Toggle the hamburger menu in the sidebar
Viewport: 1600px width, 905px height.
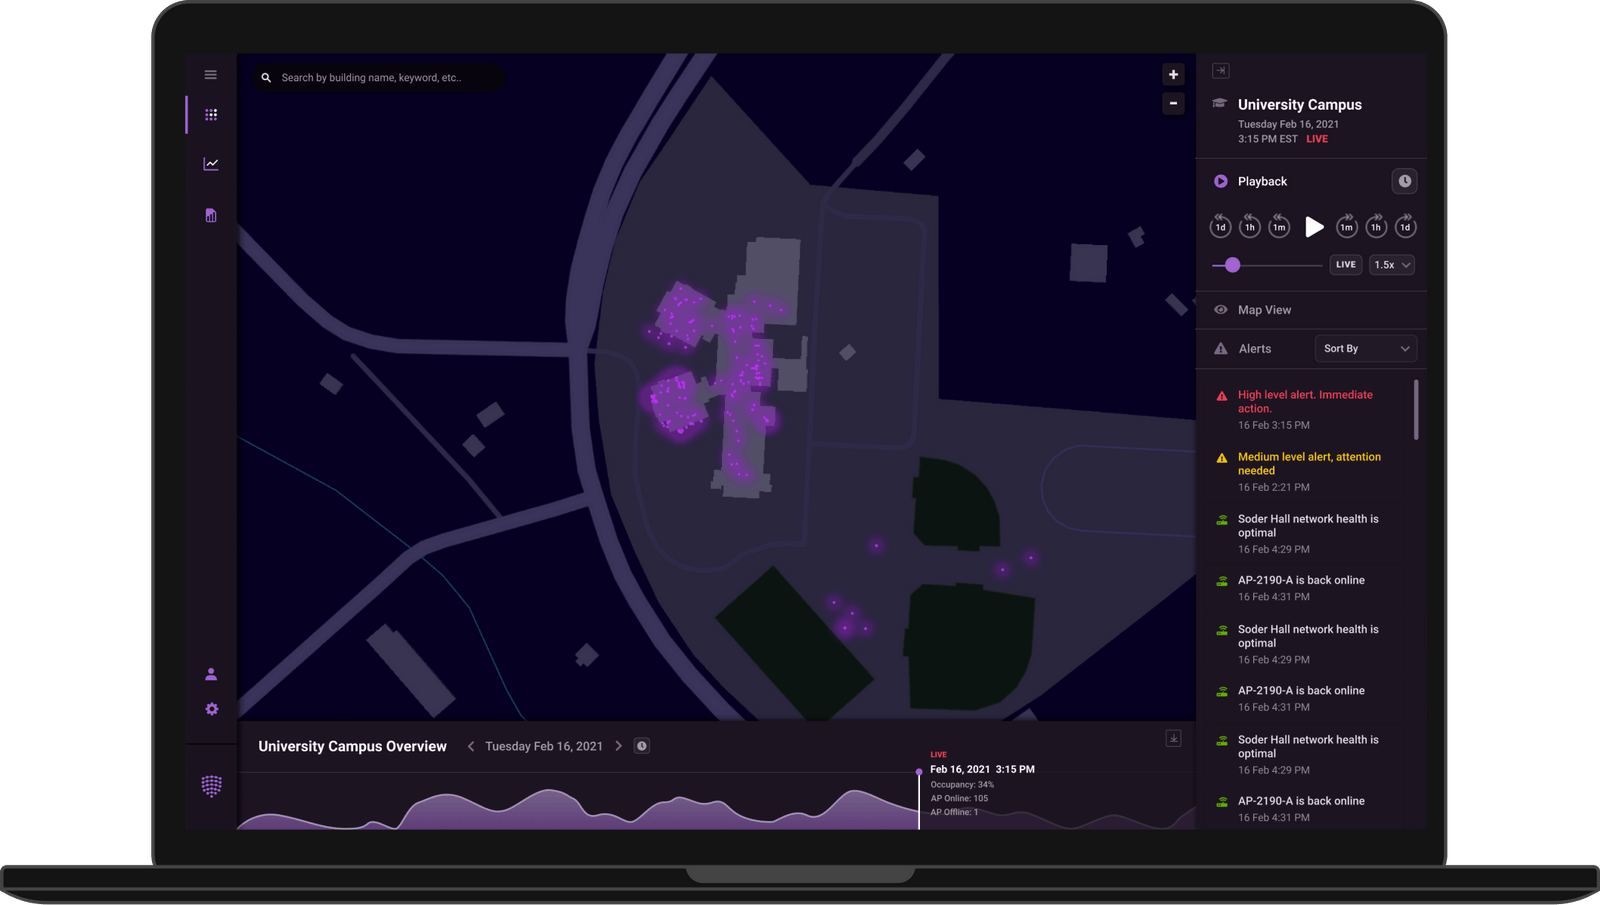(210, 74)
